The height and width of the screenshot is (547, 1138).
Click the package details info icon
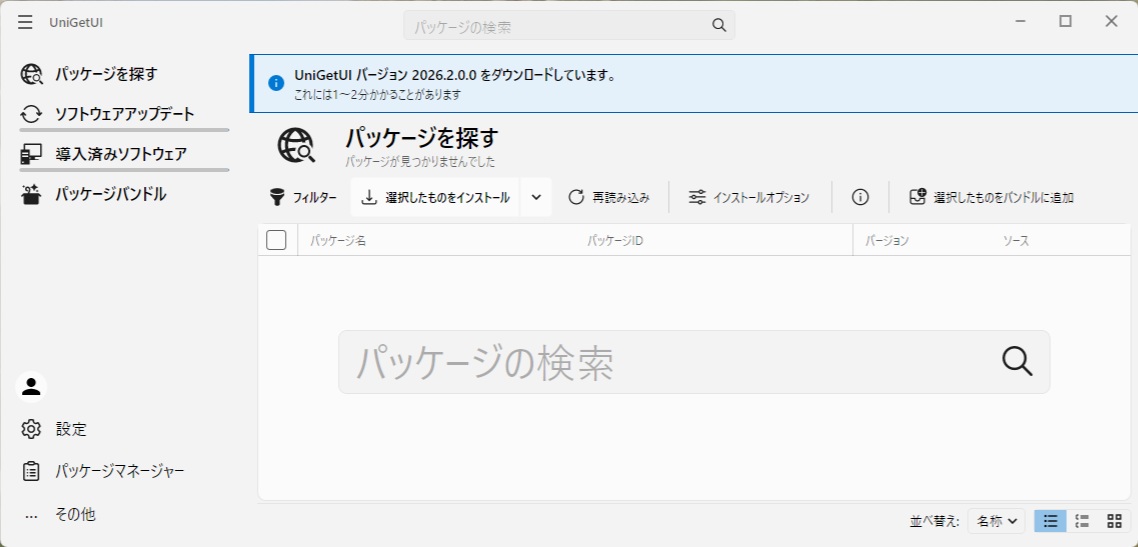point(860,197)
